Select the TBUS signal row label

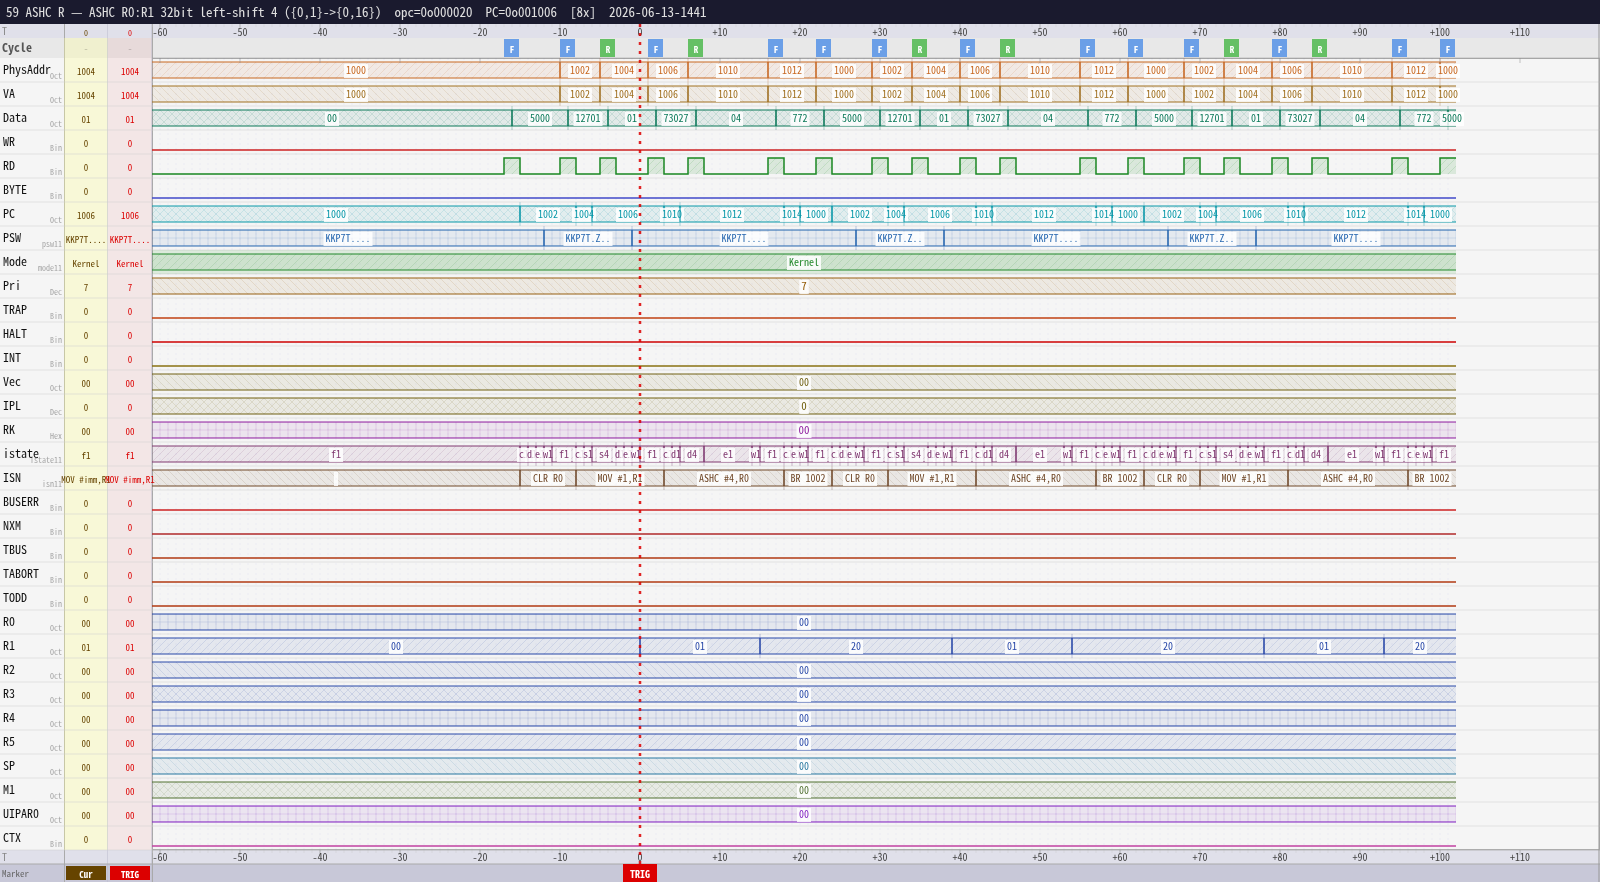pyautogui.click(x=15, y=550)
